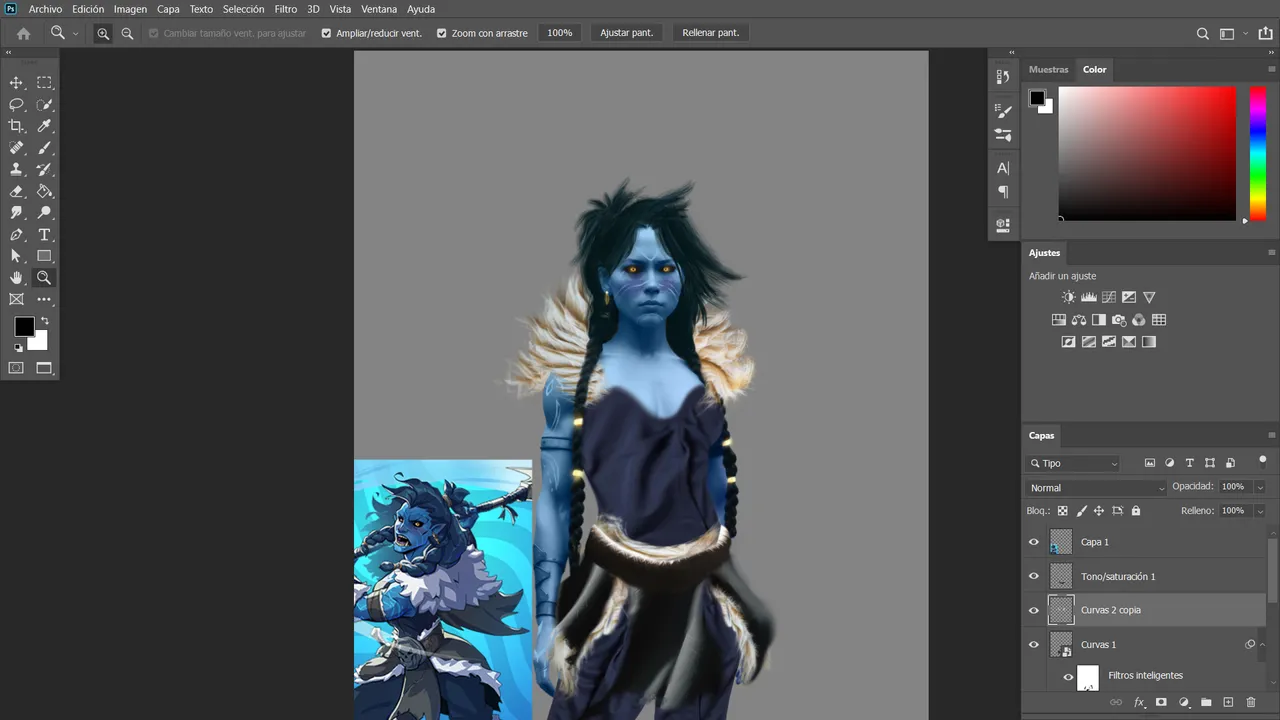Hide the Tono/saturación 1 layer
The image size is (1280, 720).
[x=1034, y=576]
